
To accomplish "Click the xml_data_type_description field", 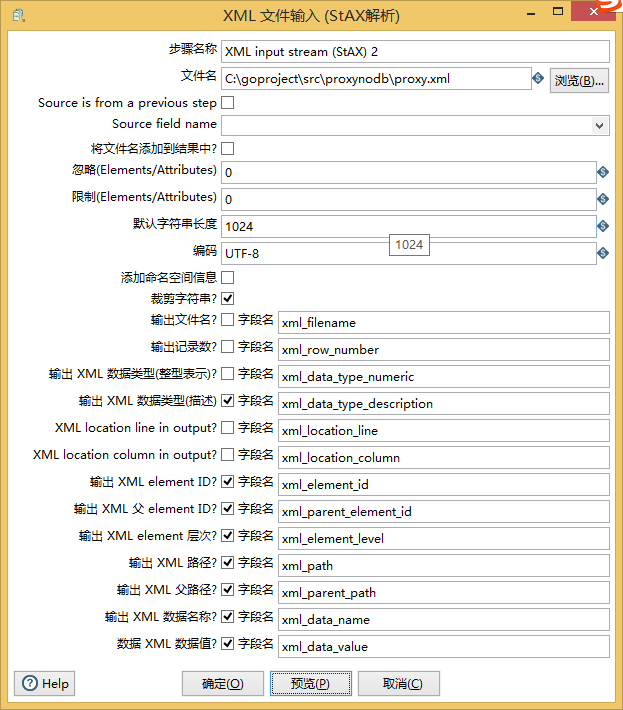I will click(444, 404).
